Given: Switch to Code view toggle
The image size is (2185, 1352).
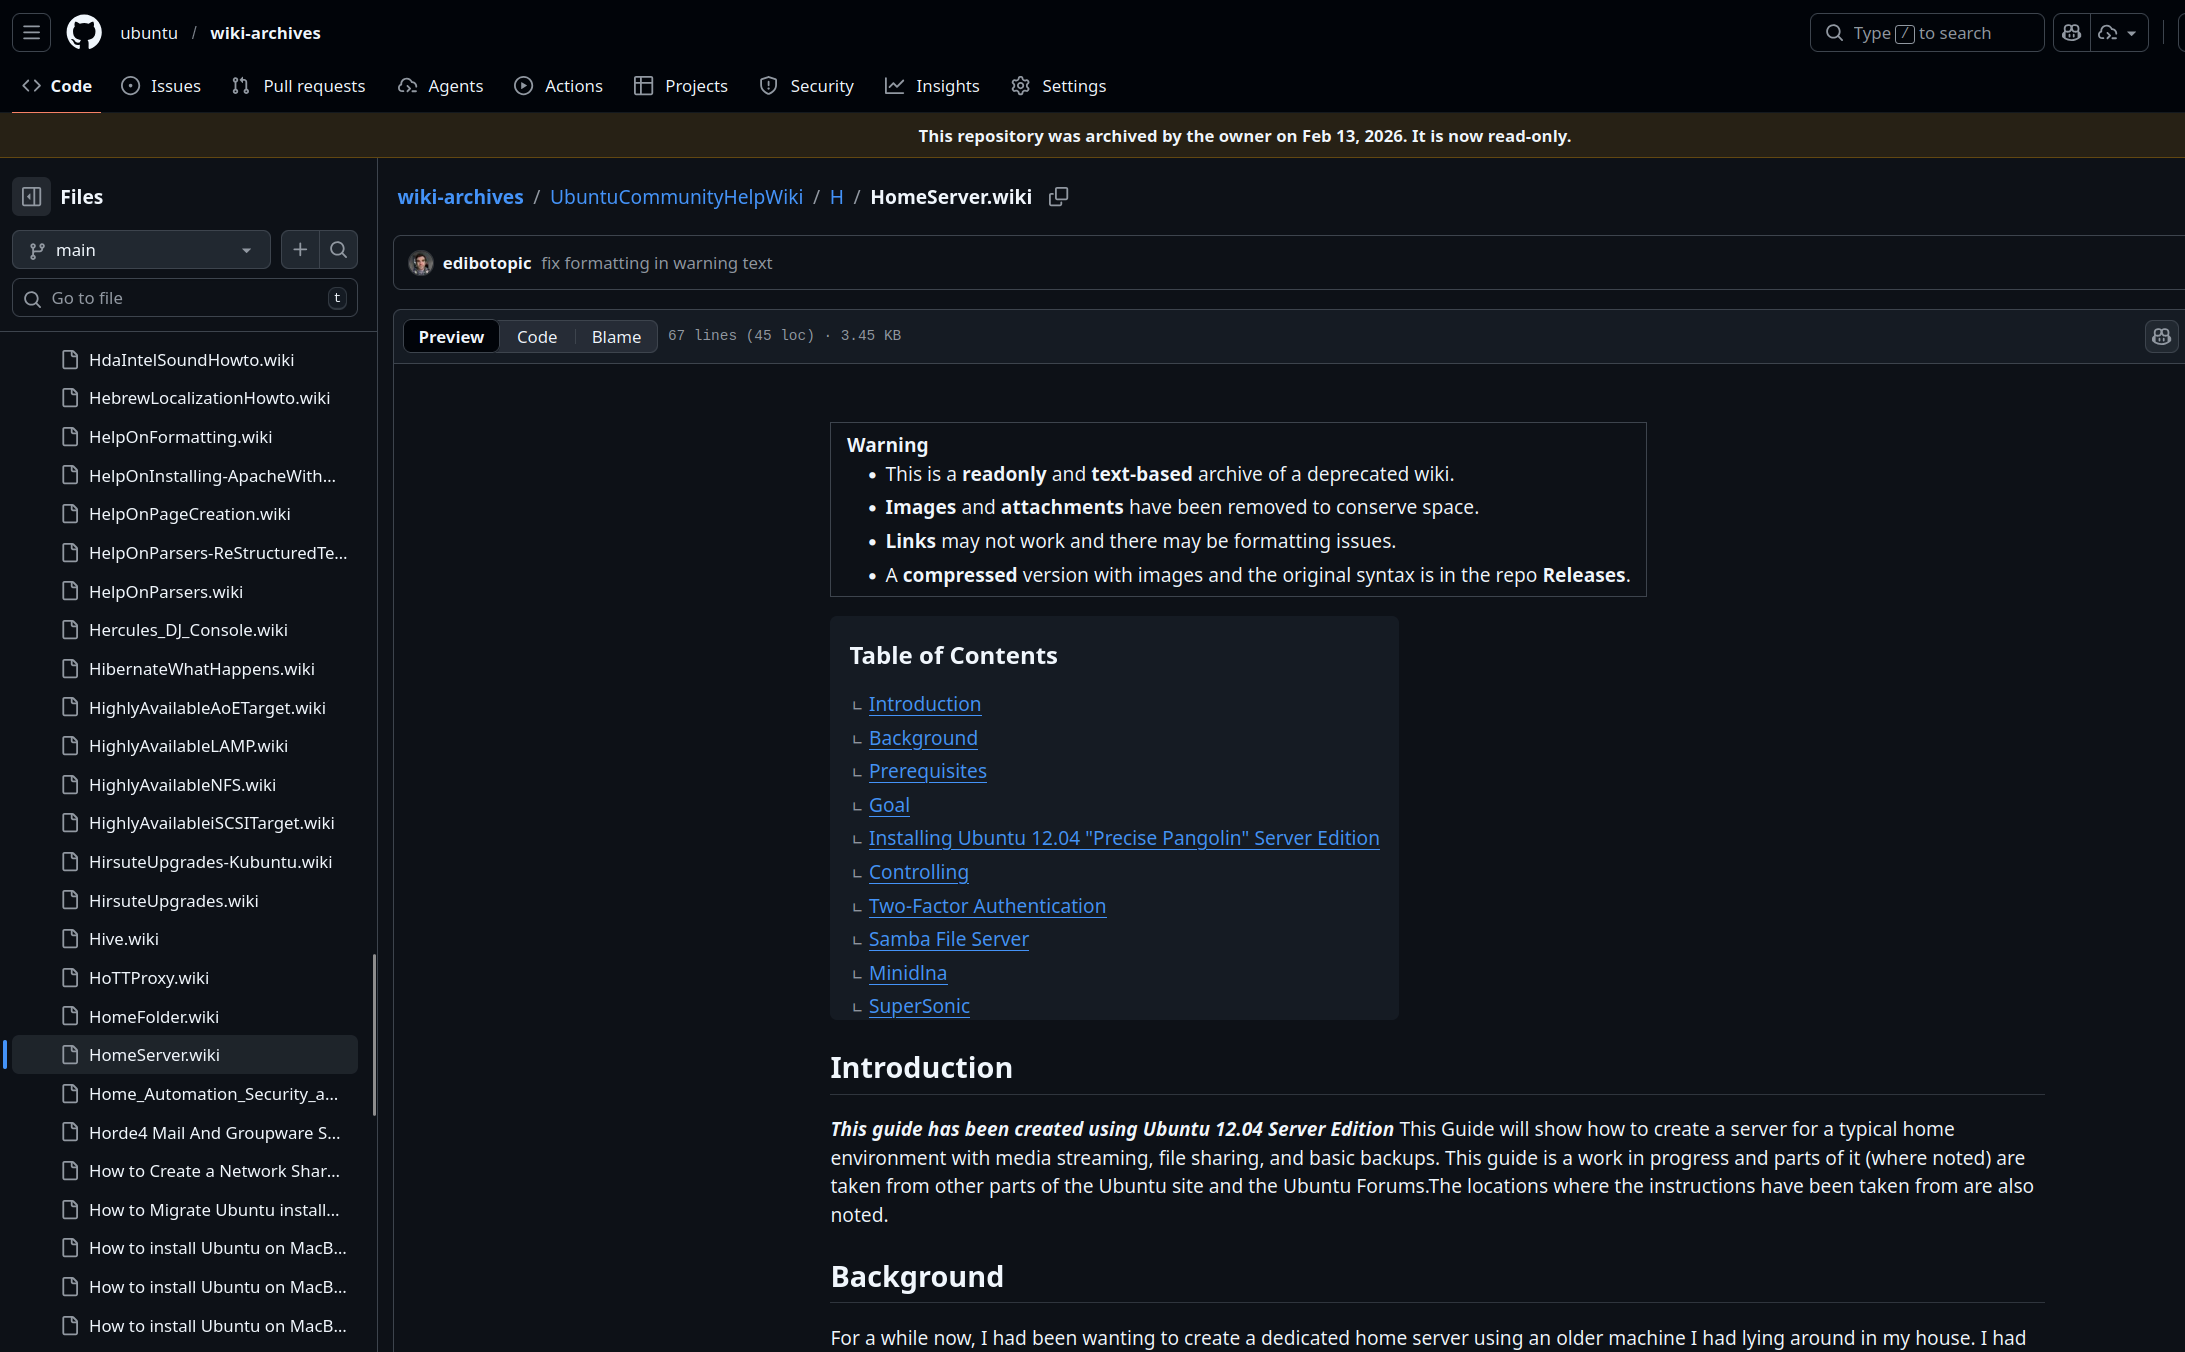Looking at the screenshot, I should click(537, 337).
